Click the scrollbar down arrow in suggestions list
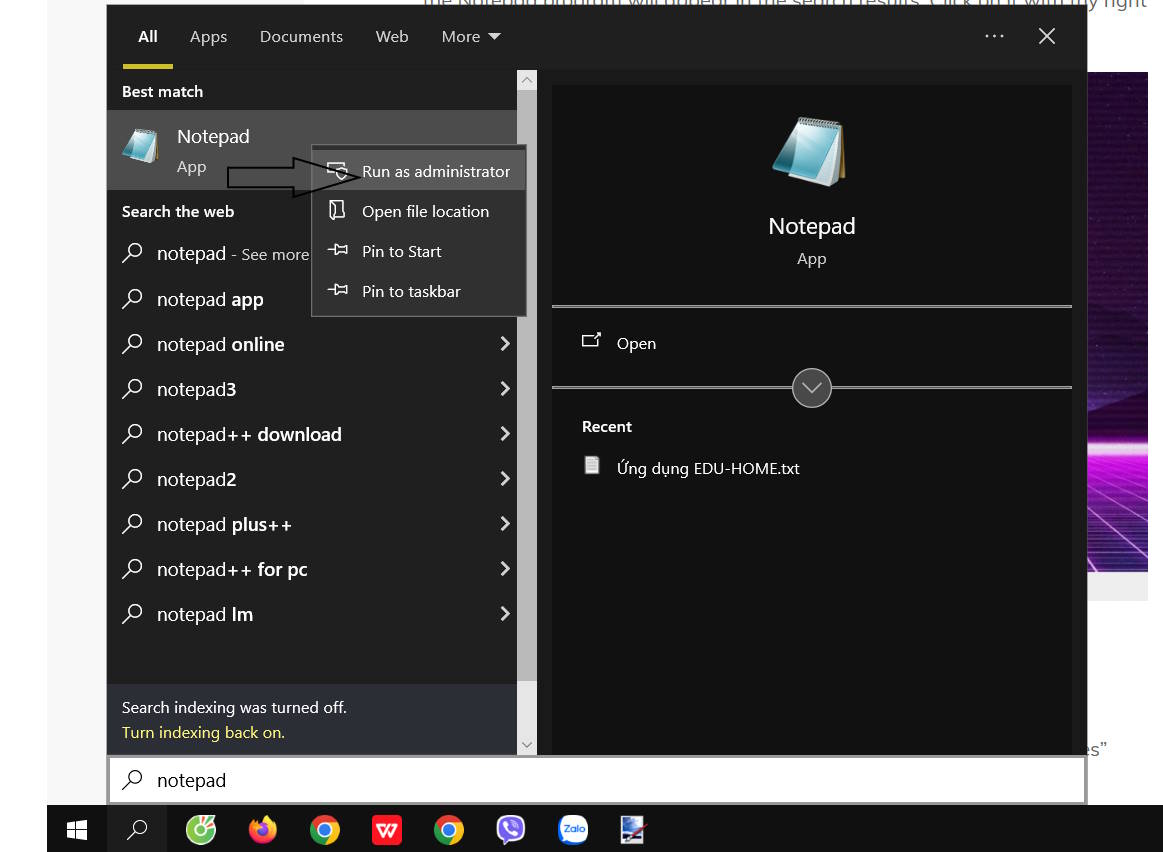 pos(526,744)
